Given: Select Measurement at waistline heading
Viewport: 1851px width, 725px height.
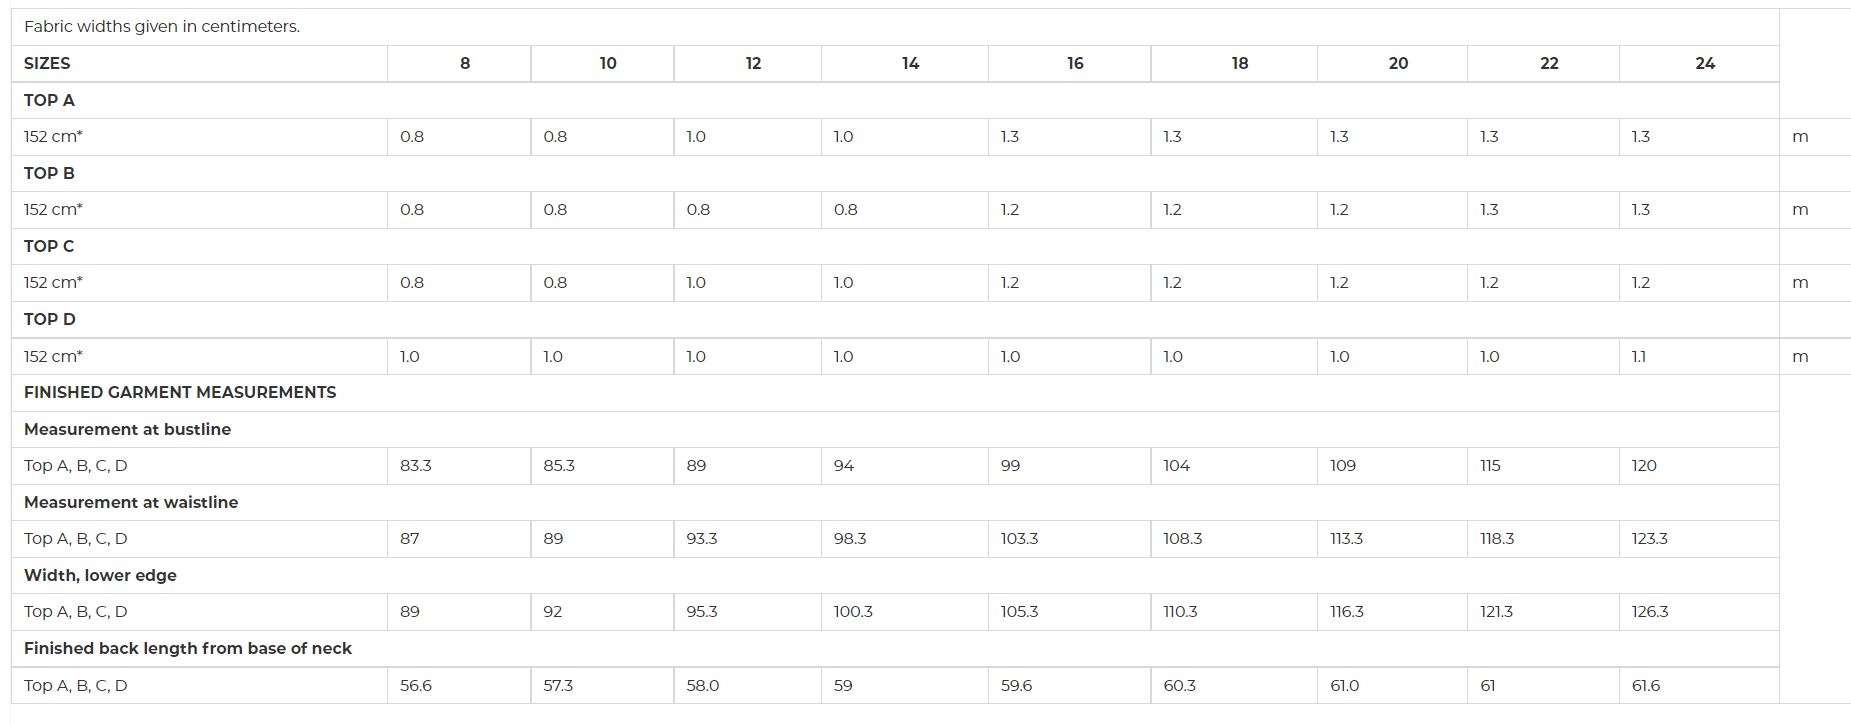Looking at the screenshot, I should pyautogui.click(x=131, y=502).
